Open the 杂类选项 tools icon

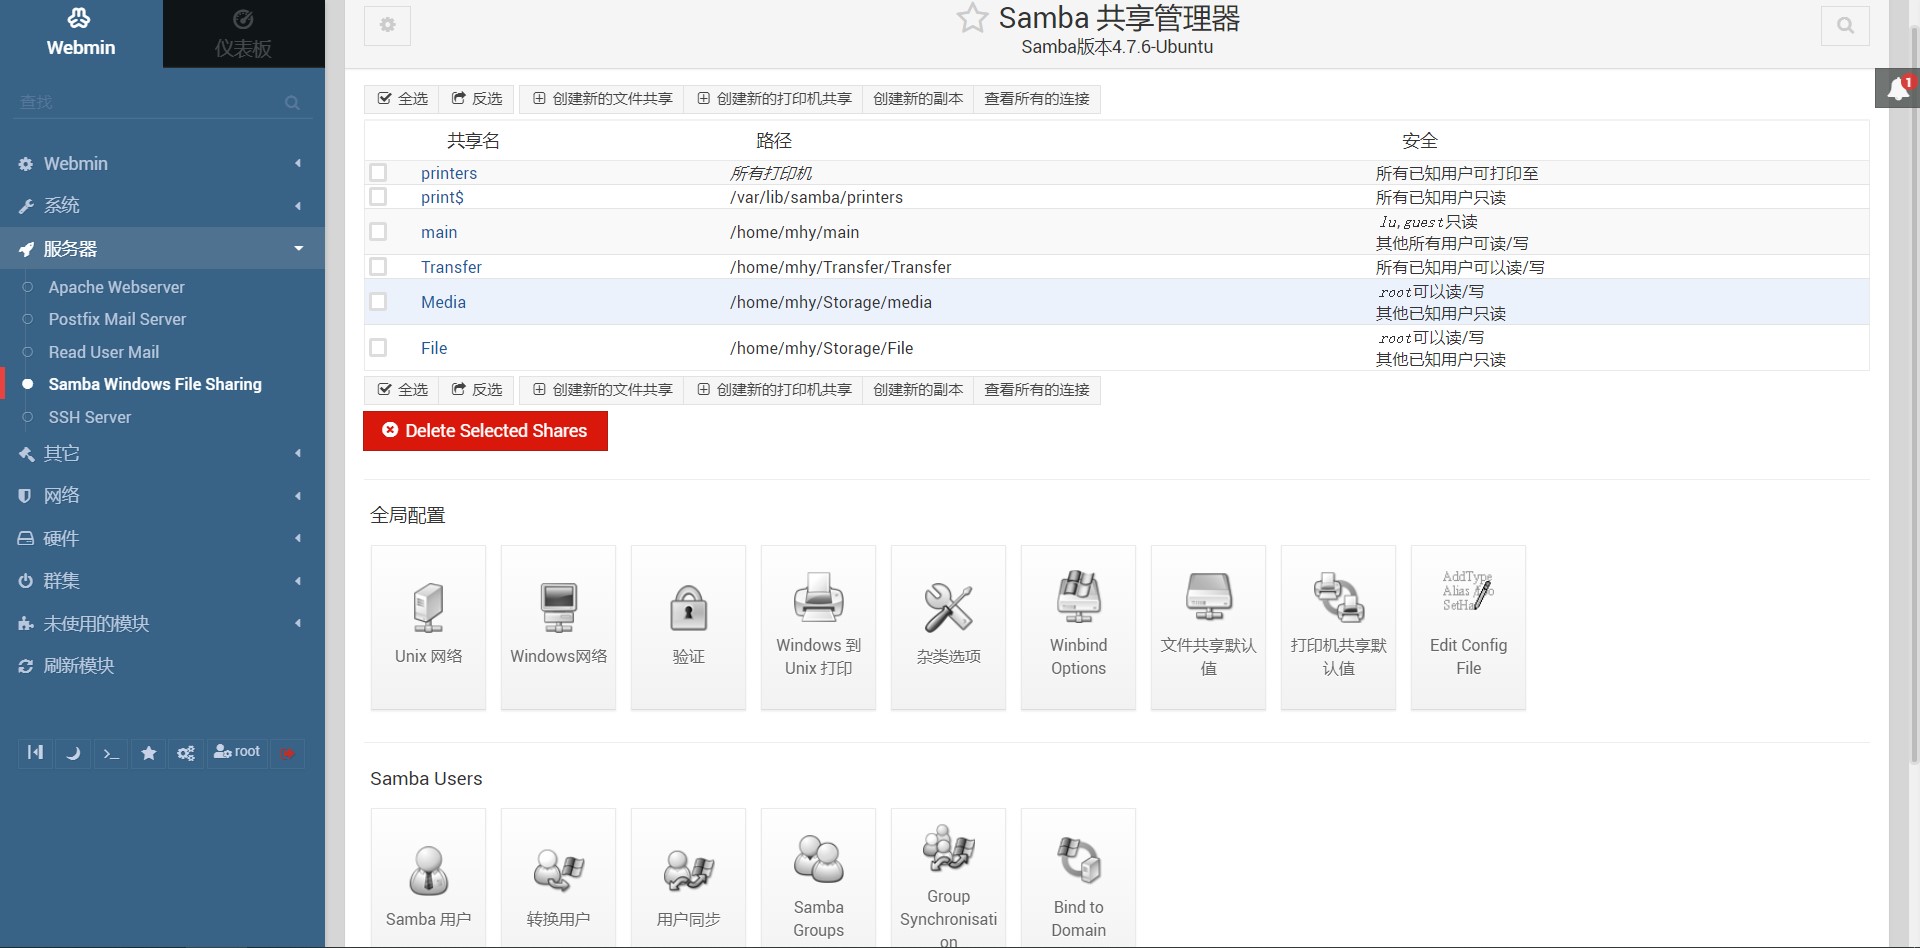[x=948, y=627]
